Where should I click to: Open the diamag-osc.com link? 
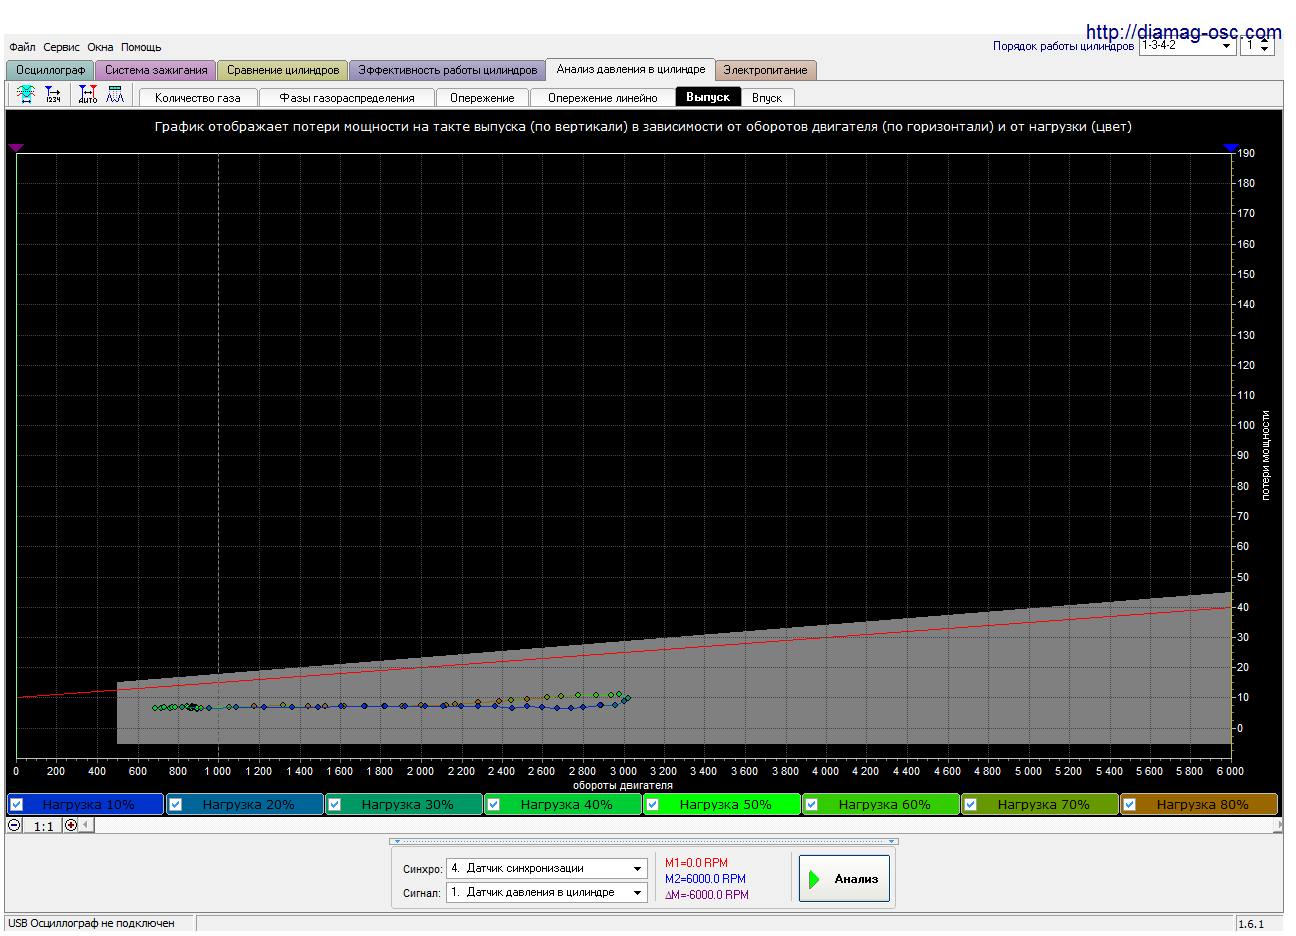pyautogui.click(x=1183, y=32)
